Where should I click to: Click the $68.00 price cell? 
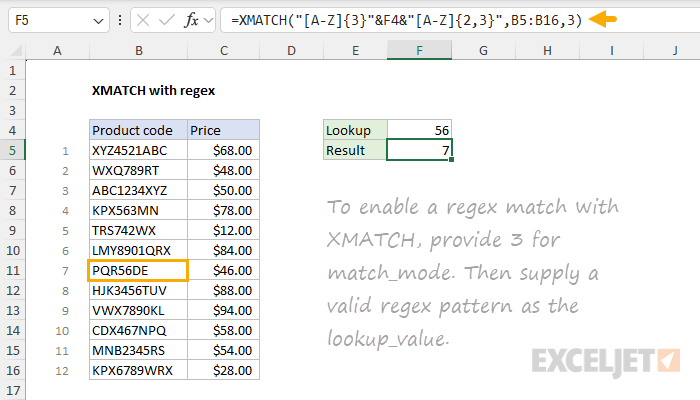point(223,150)
